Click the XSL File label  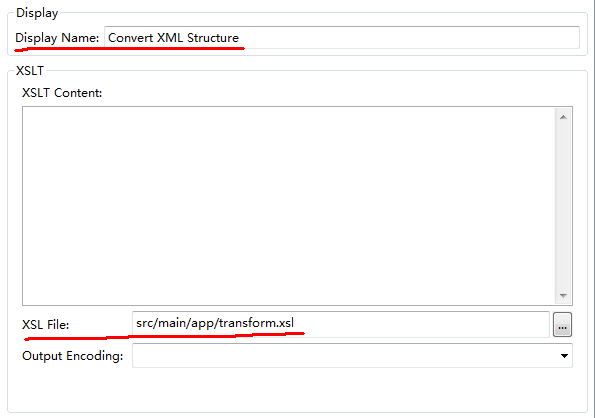click(x=46, y=325)
